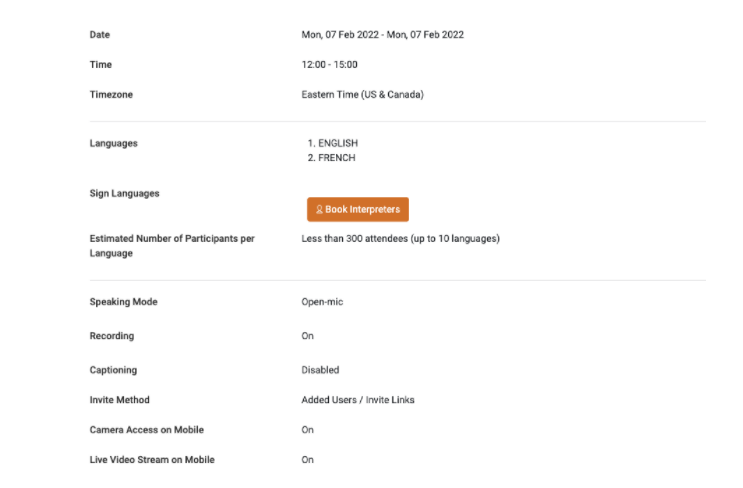743x488 pixels.
Task: Click the Estimated Number of Participants label
Action: point(172,245)
